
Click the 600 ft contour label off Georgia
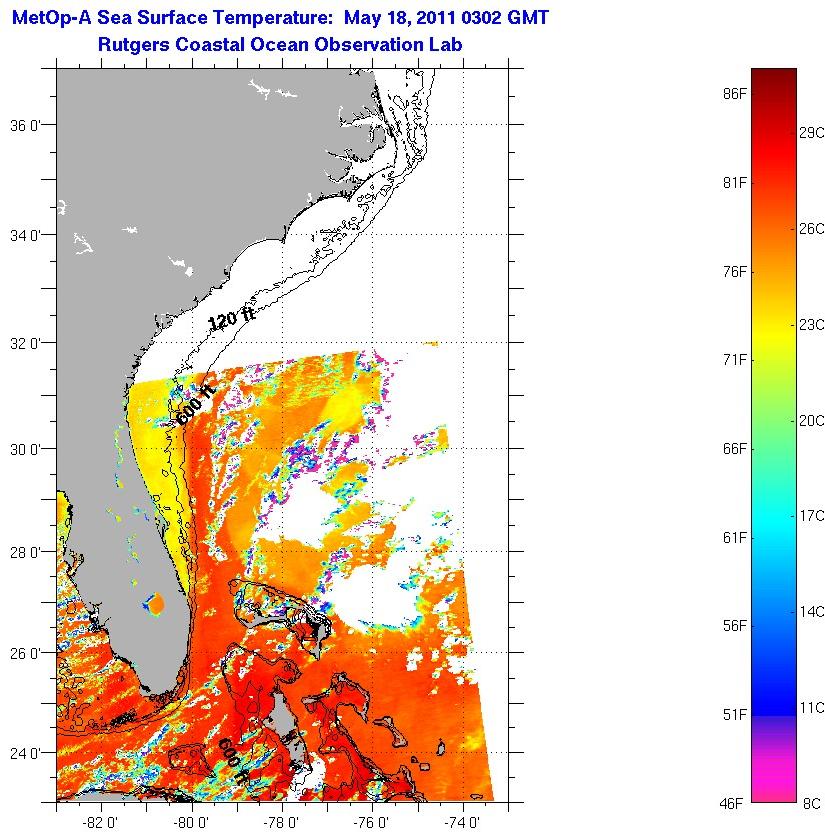[195, 405]
